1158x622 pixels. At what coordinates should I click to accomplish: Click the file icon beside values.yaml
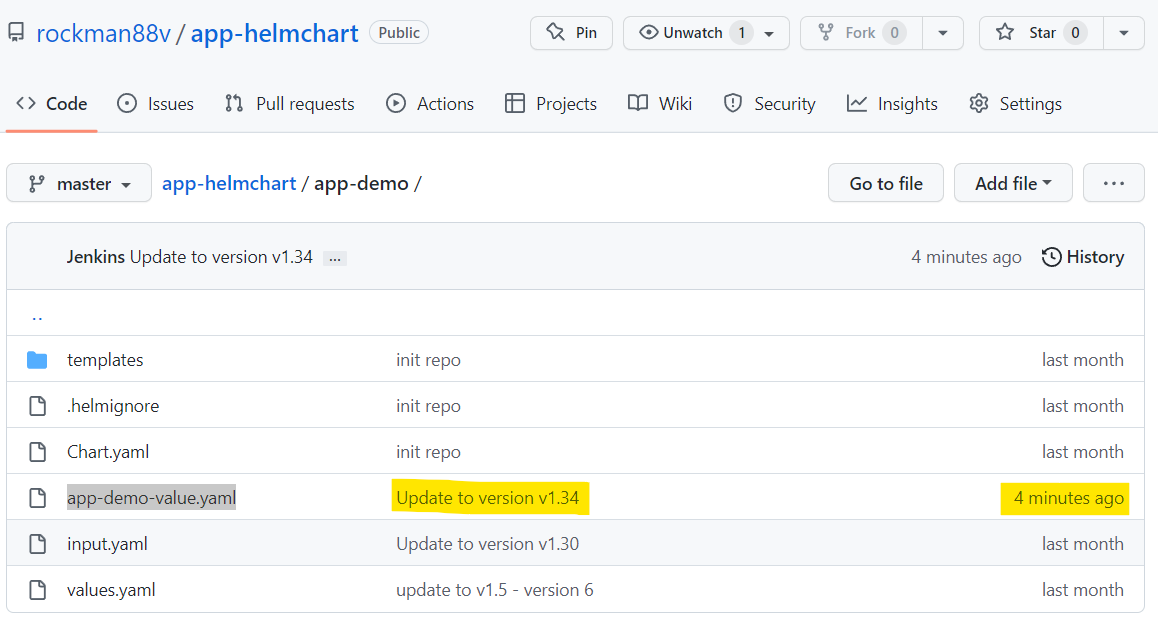point(37,589)
